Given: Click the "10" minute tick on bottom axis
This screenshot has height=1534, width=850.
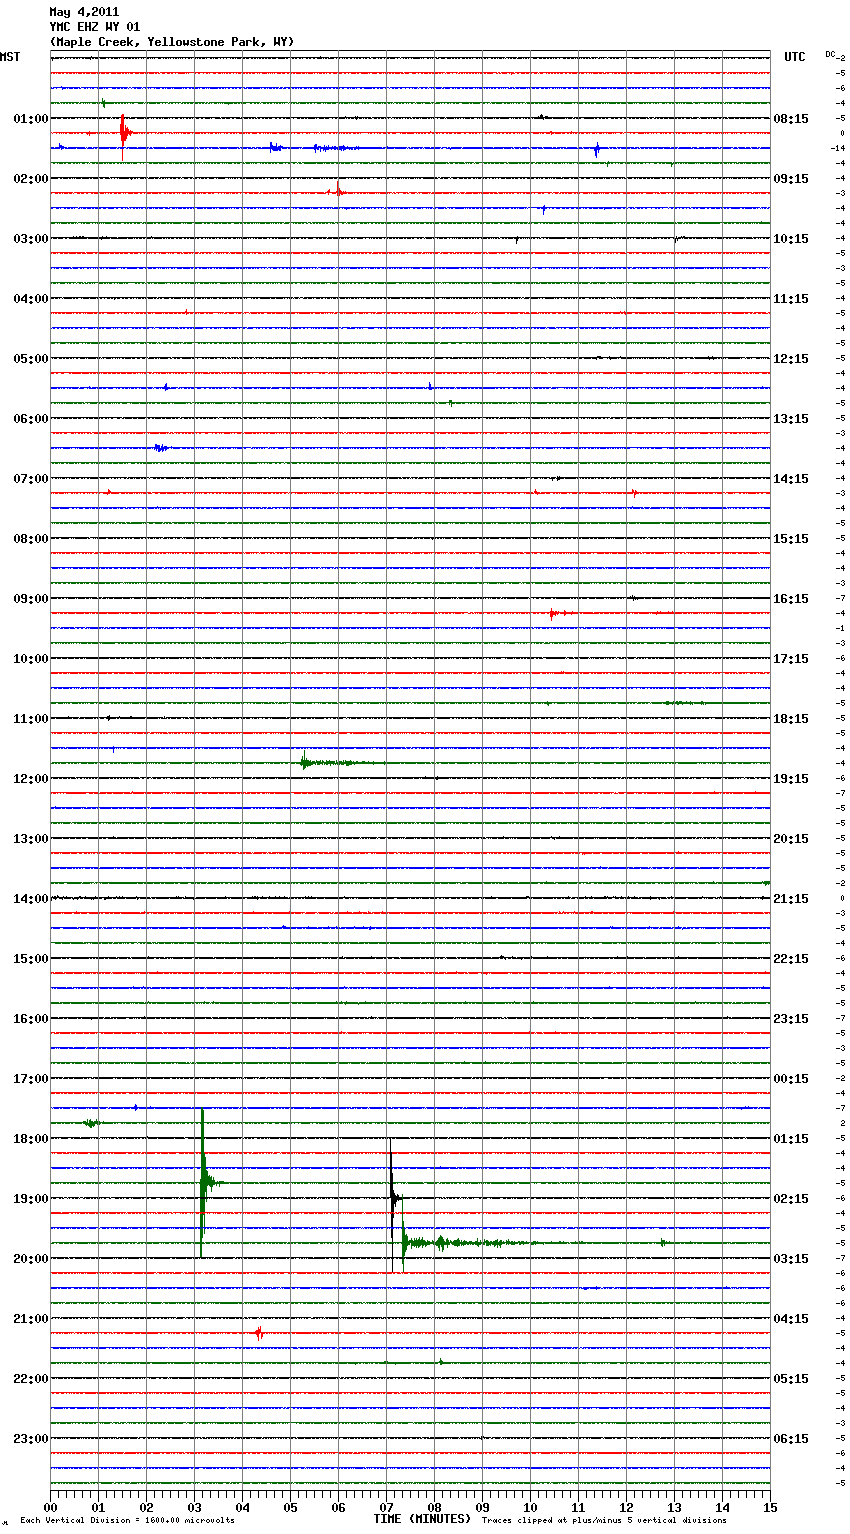Looking at the screenshot, I should coord(530,1507).
